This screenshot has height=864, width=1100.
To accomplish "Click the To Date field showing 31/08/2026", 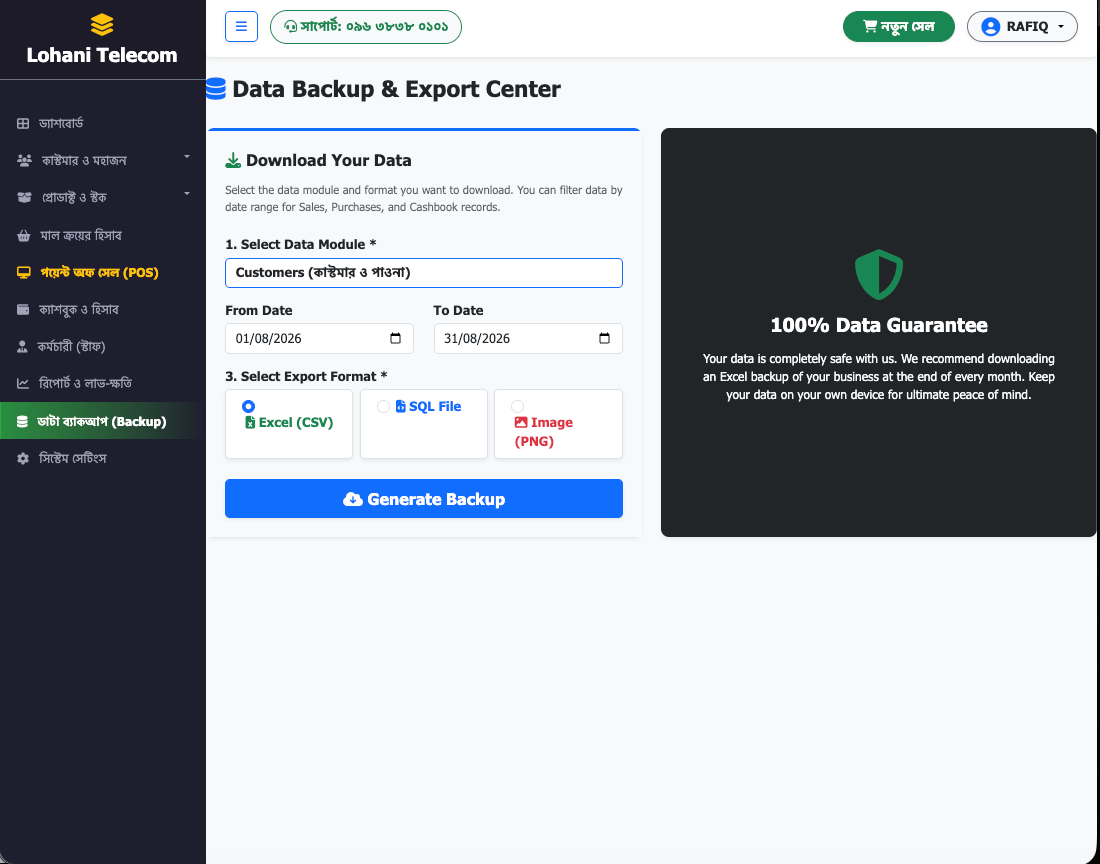I will click(528, 339).
